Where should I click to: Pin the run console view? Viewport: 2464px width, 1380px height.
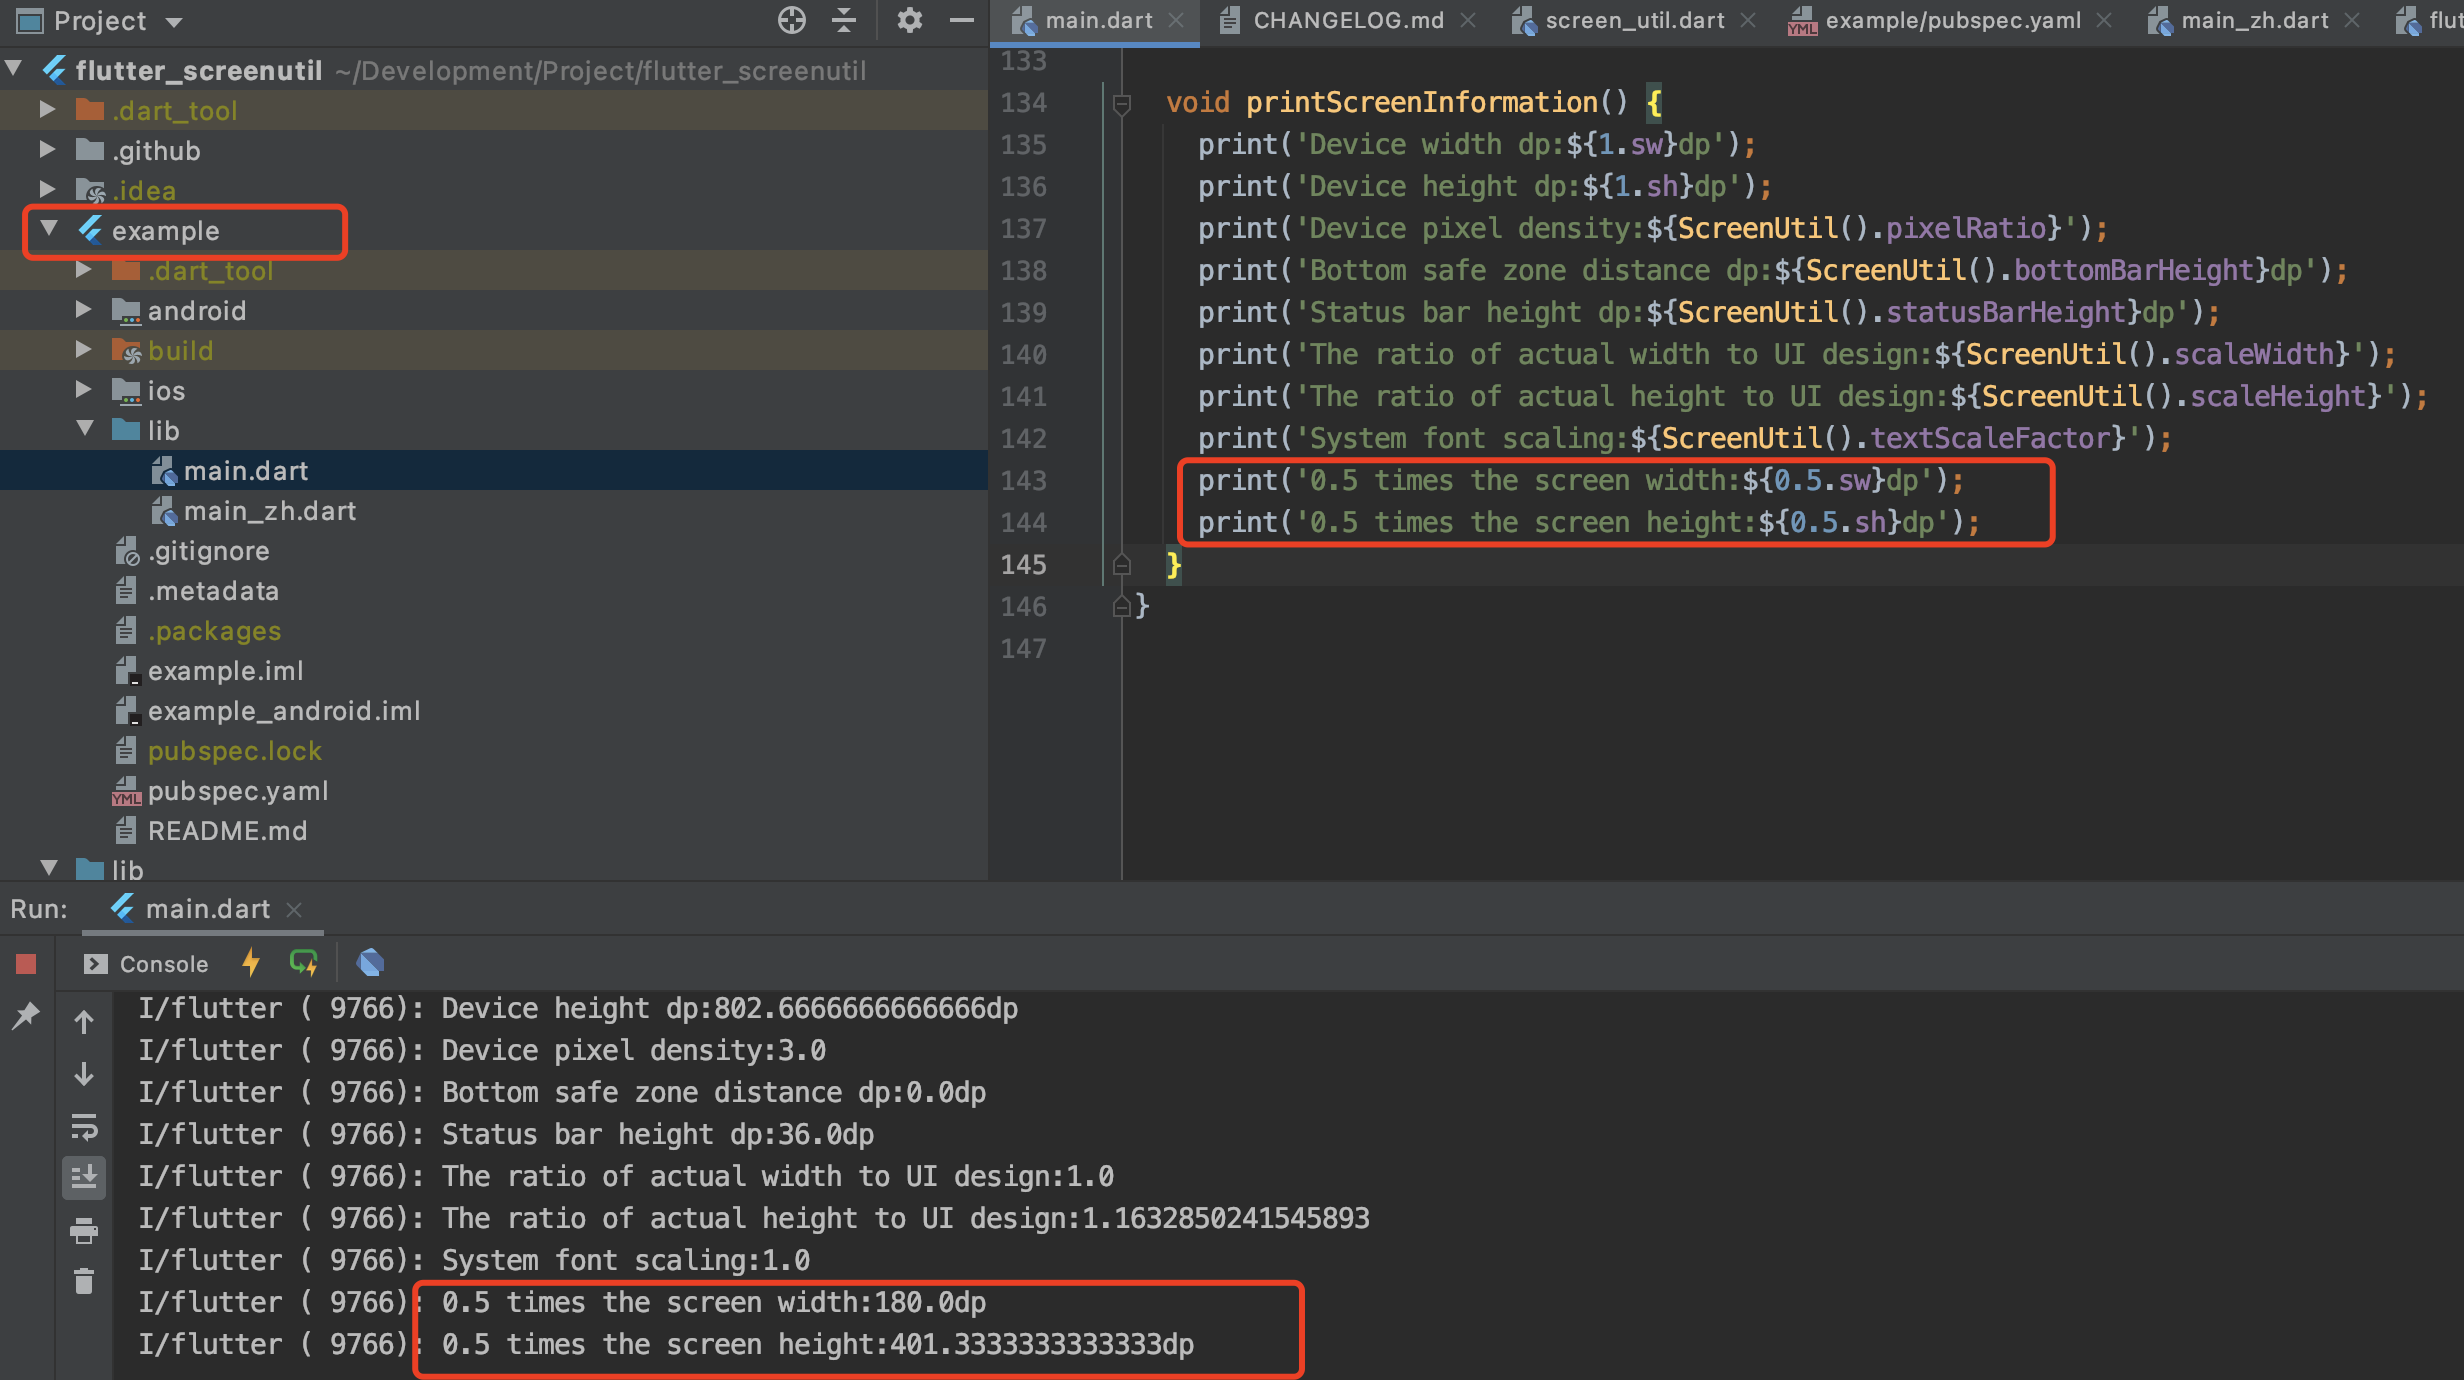point(25,1015)
